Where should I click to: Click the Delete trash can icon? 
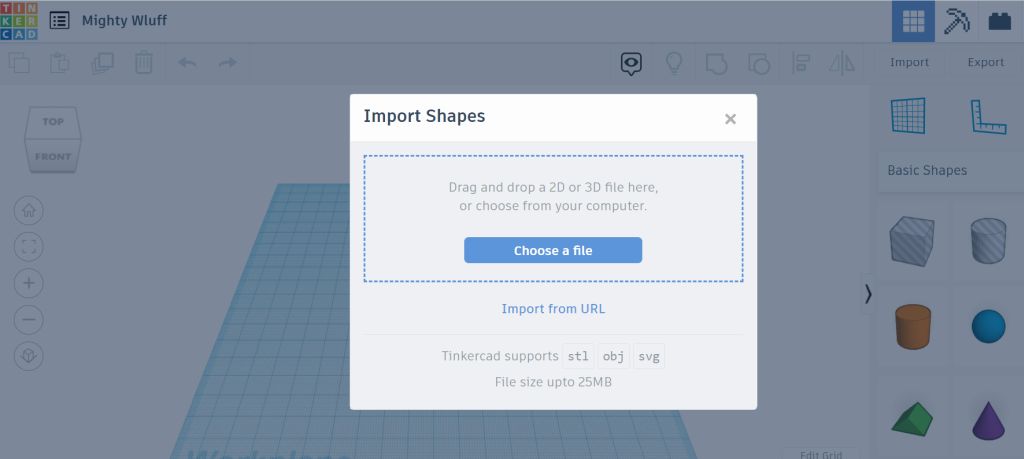click(144, 63)
